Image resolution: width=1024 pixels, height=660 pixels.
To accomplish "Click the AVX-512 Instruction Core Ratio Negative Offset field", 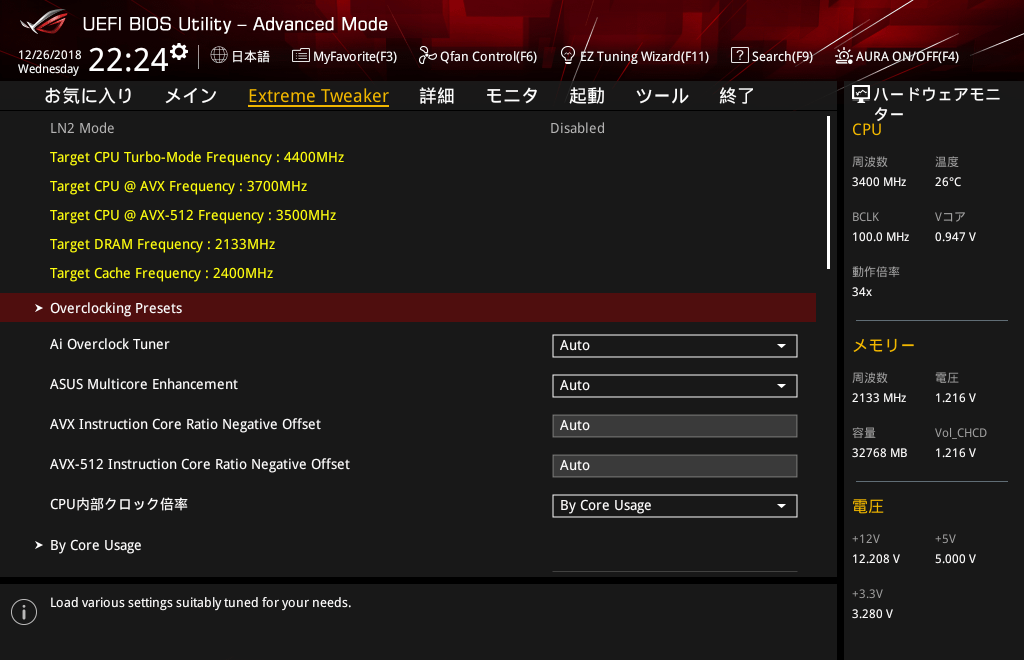I will point(675,465).
